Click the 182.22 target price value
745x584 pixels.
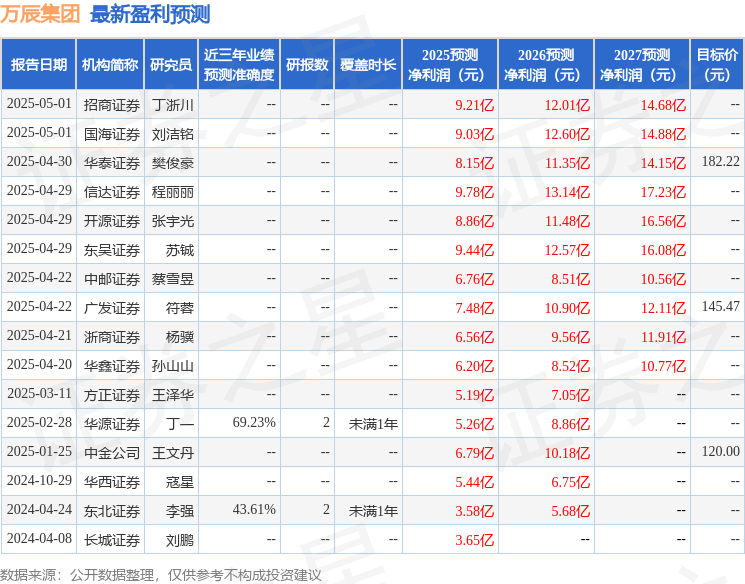coord(721,162)
